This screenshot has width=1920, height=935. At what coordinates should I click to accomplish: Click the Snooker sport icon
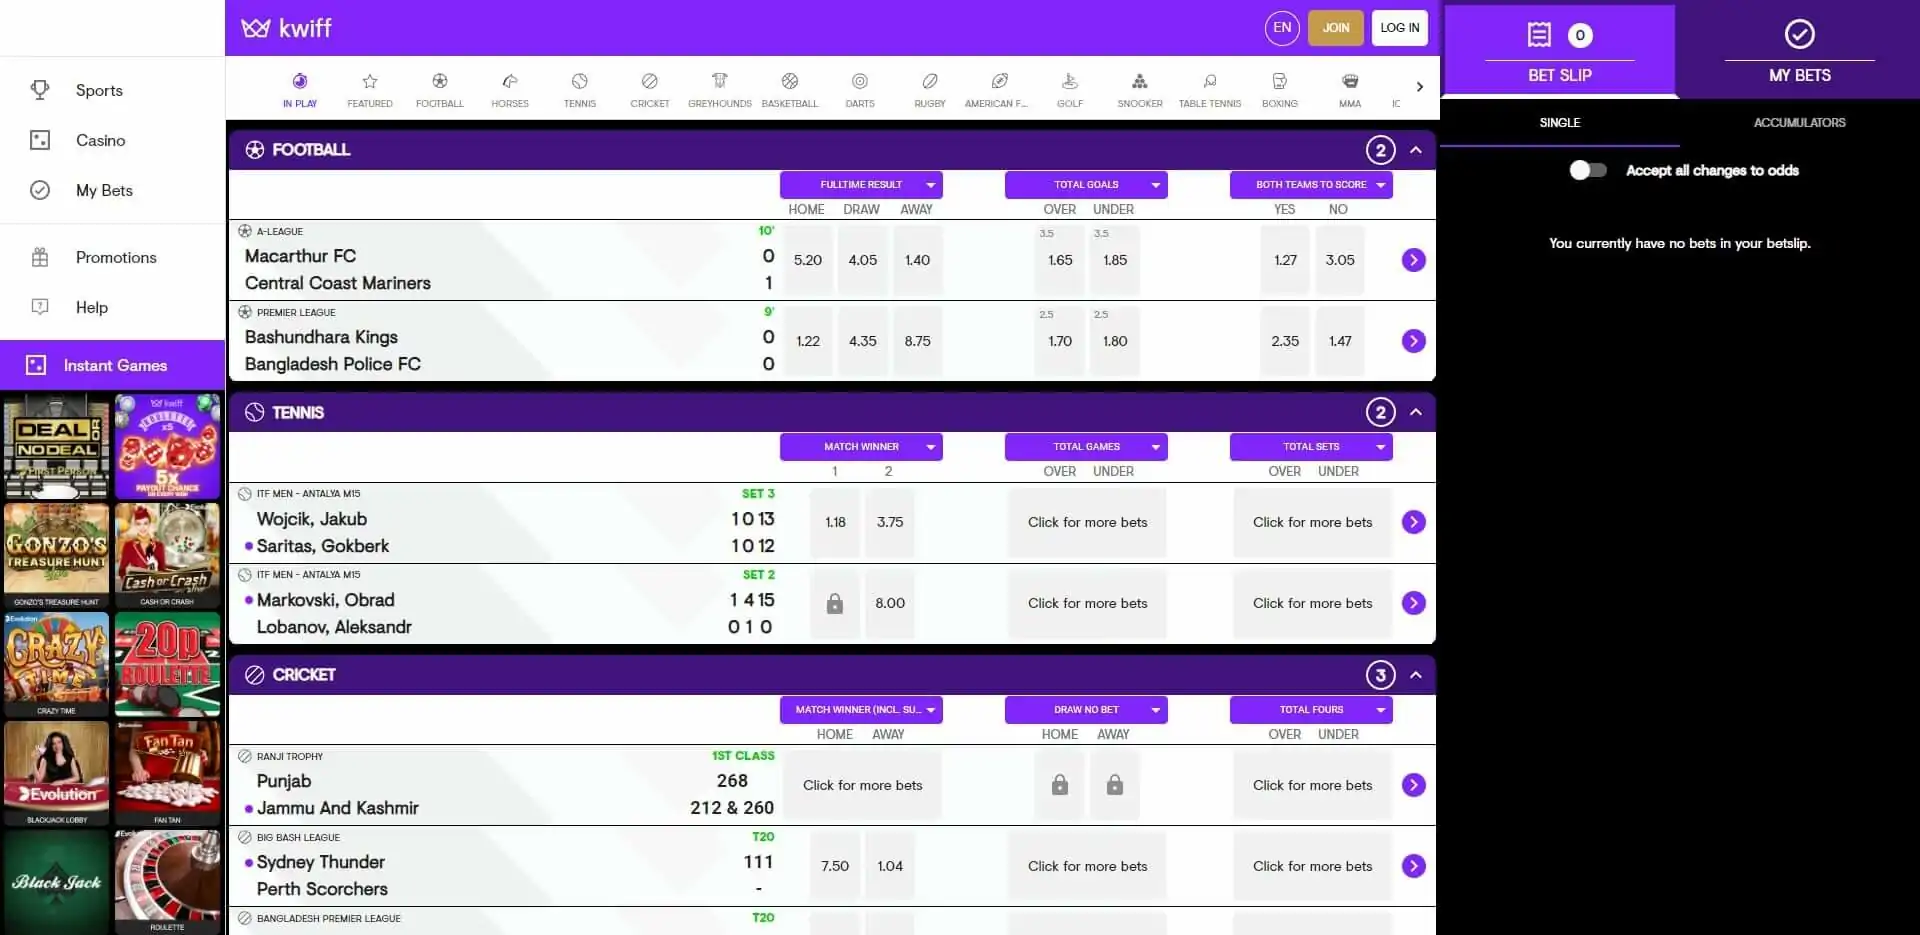point(1139,88)
